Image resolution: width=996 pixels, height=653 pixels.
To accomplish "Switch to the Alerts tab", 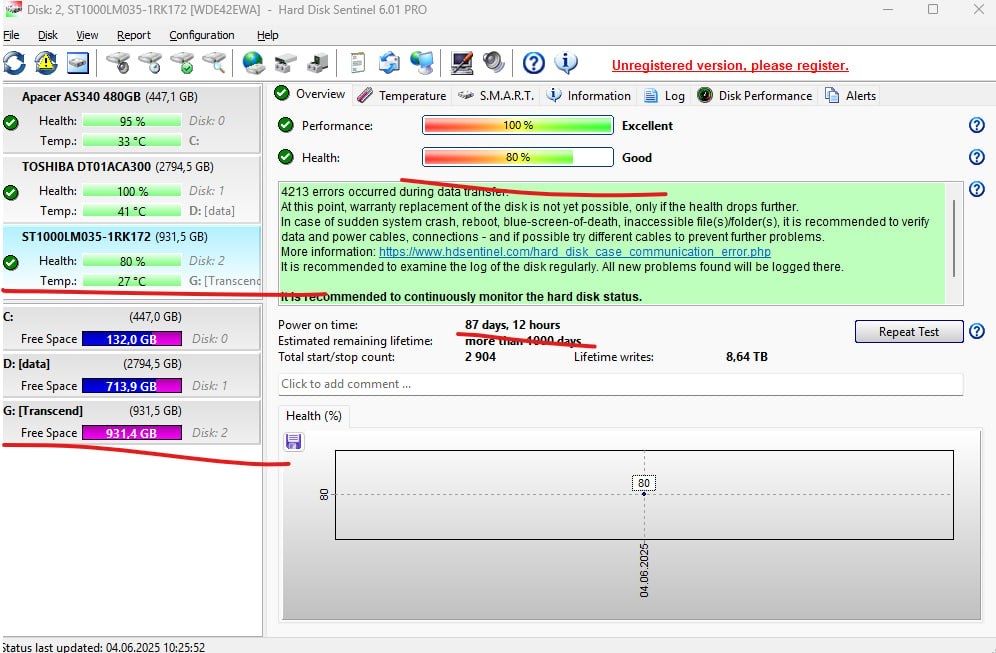I will pyautogui.click(x=851, y=95).
